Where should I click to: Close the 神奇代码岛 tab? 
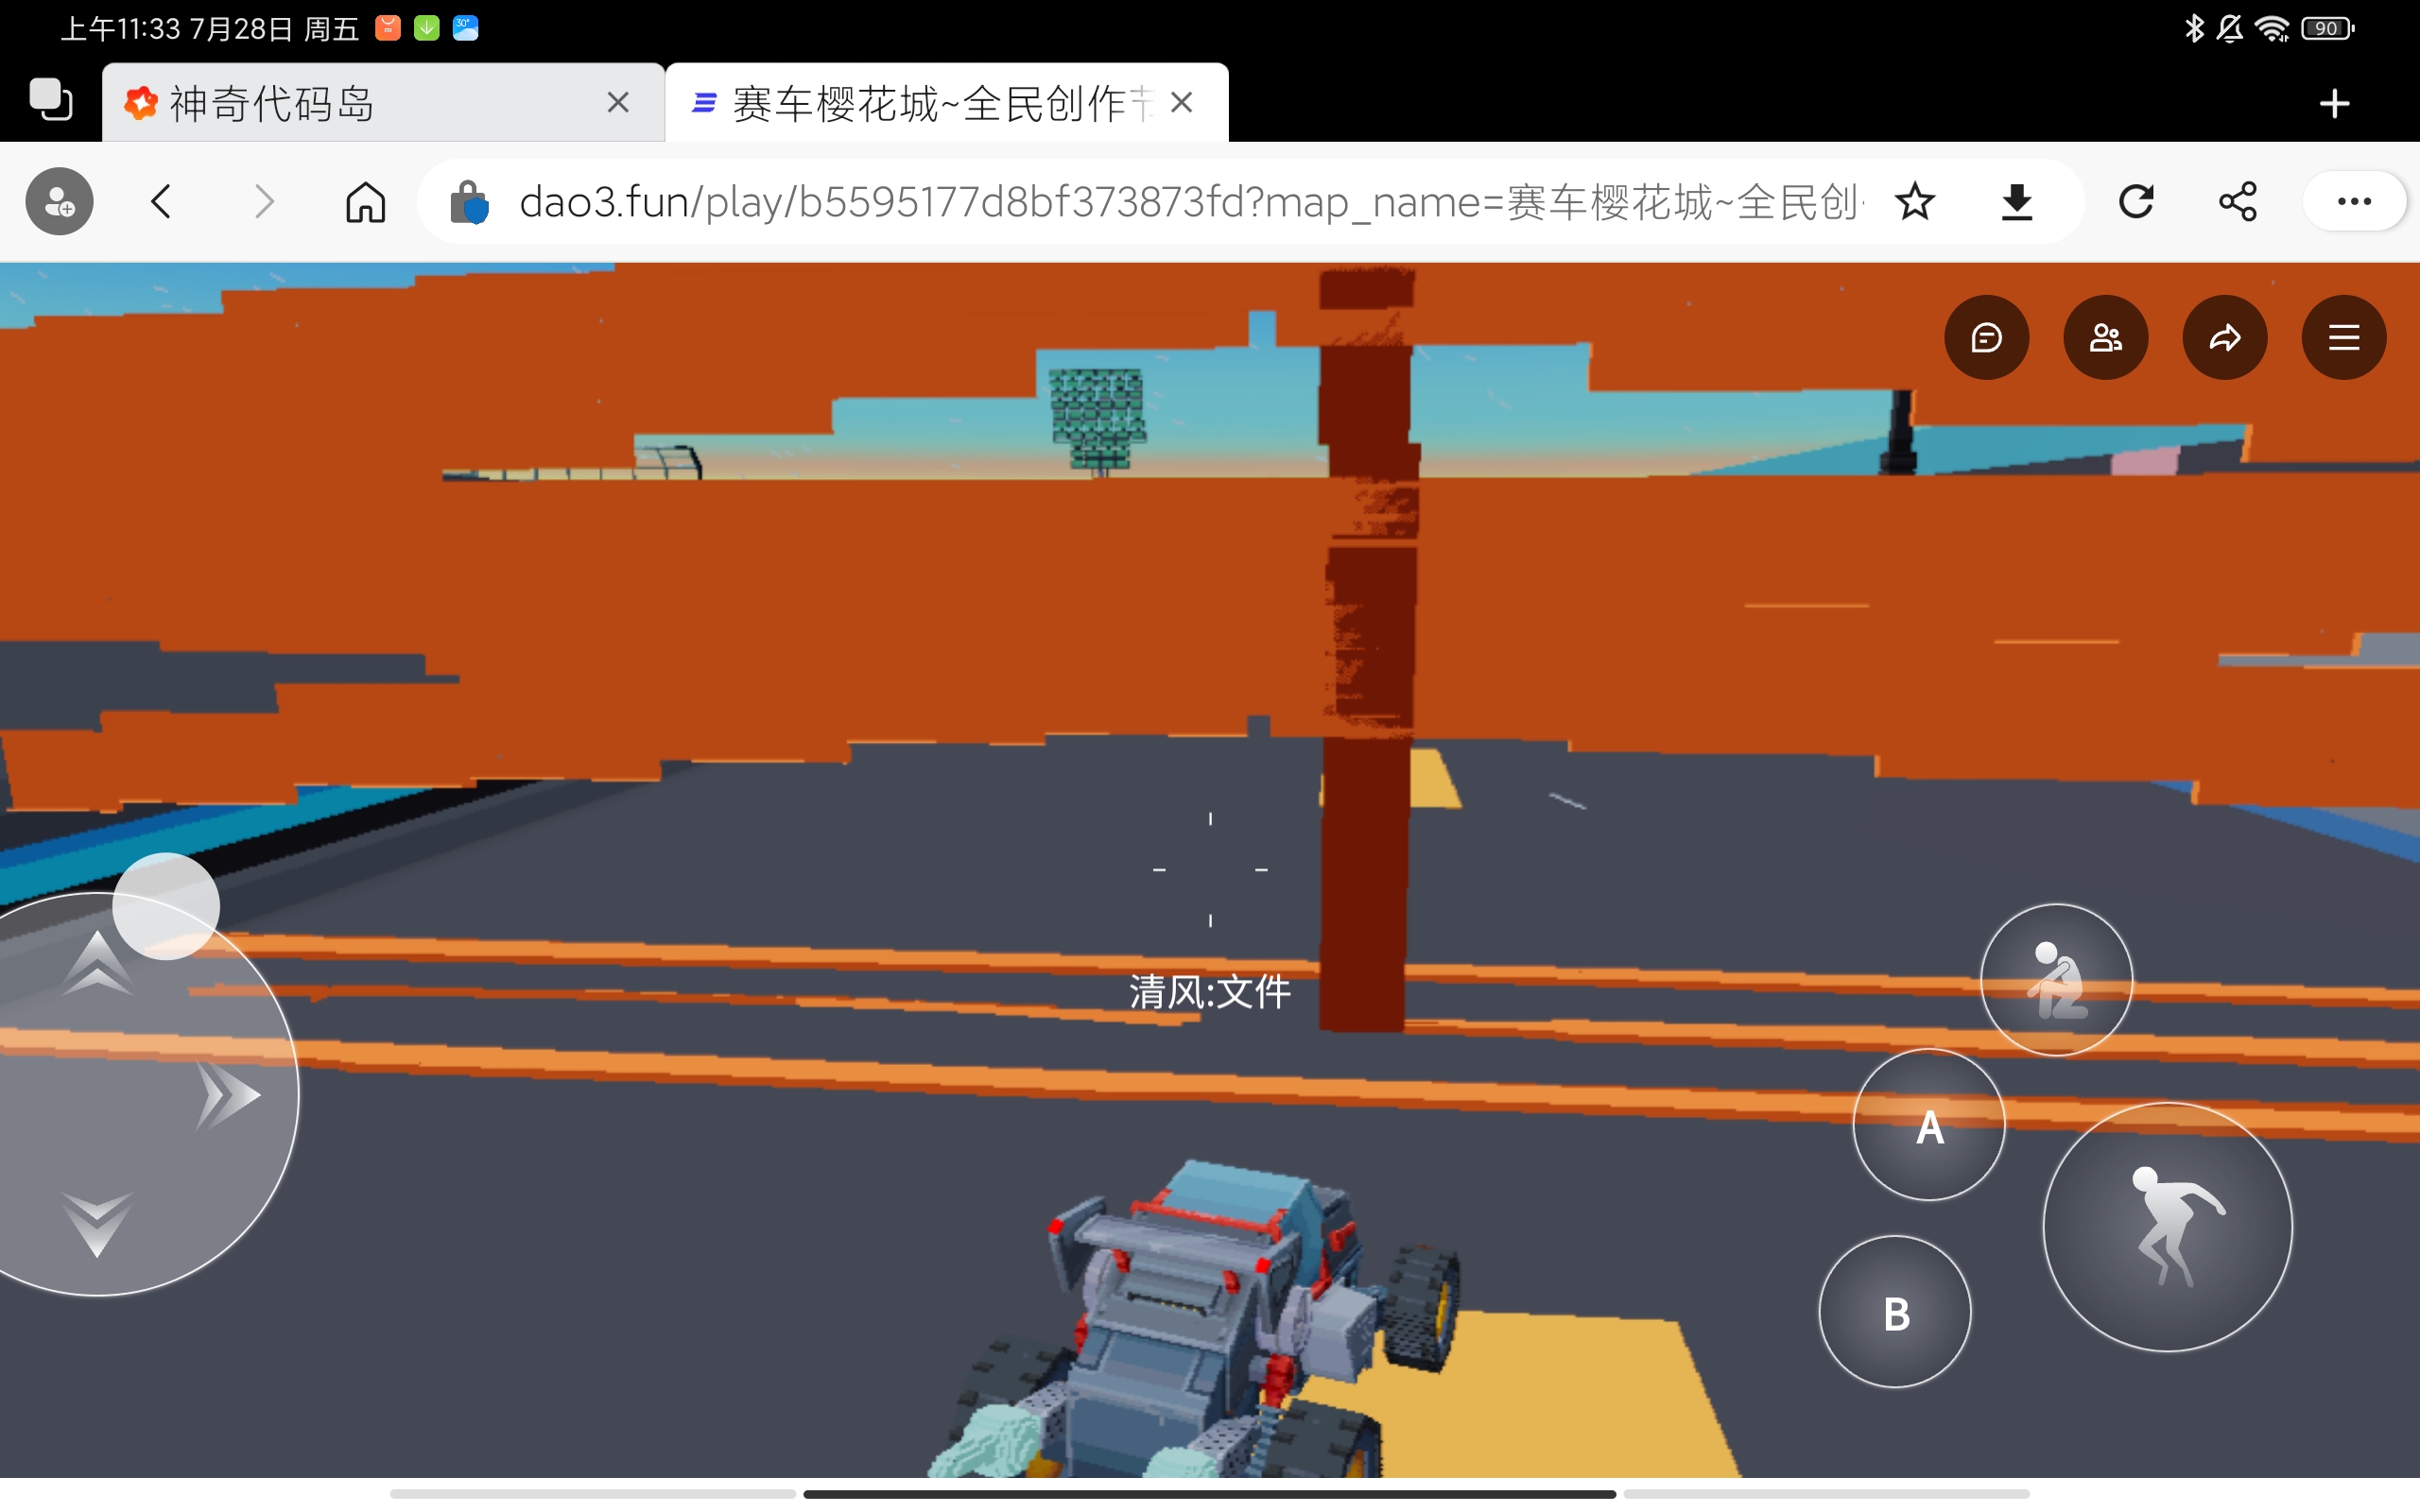[618, 102]
